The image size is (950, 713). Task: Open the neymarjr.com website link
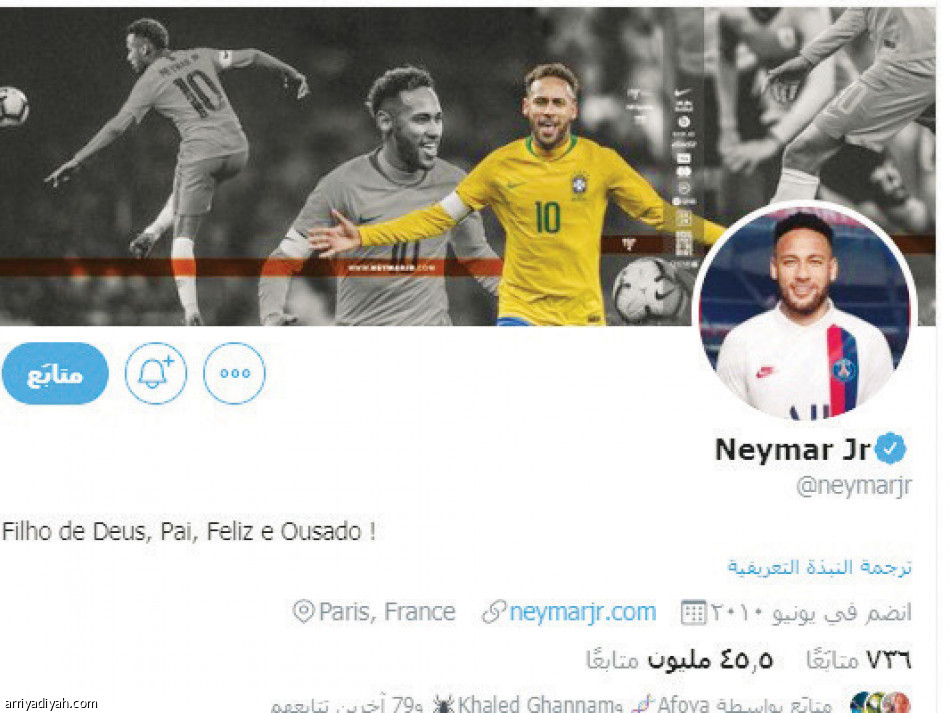pyautogui.click(x=583, y=612)
